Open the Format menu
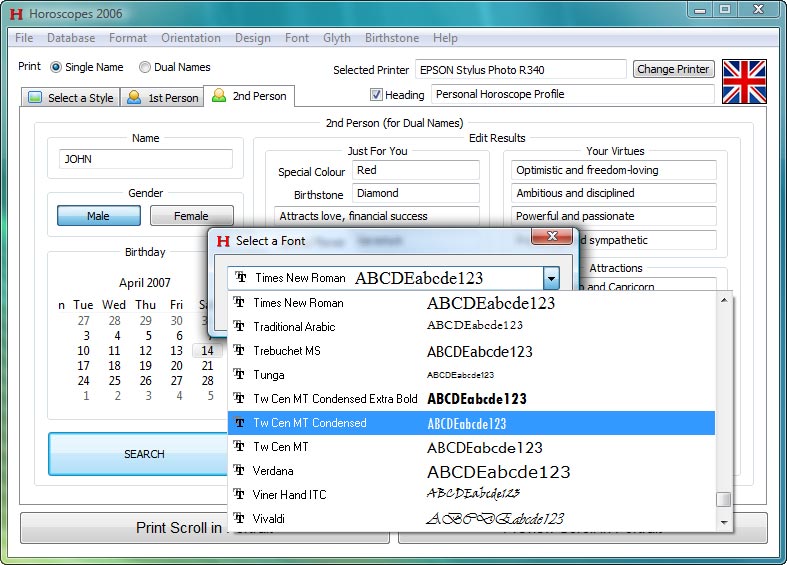This screenshot has width=787, height=565. [128, 38]
